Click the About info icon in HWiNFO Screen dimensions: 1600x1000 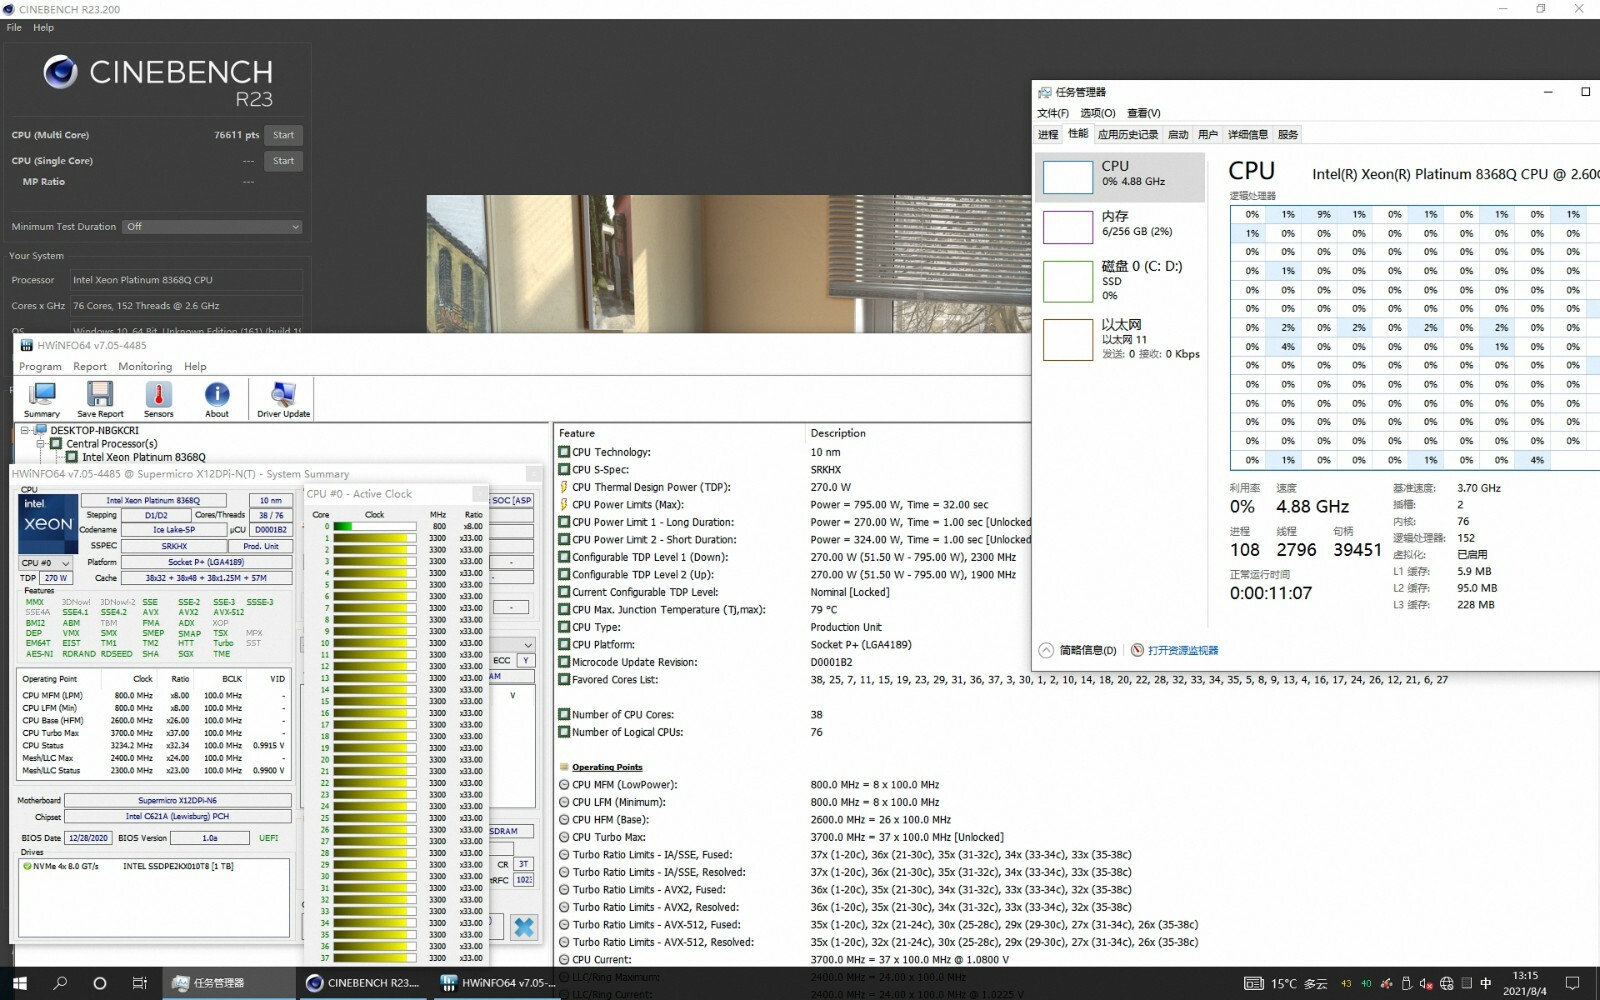pos(217,399)
